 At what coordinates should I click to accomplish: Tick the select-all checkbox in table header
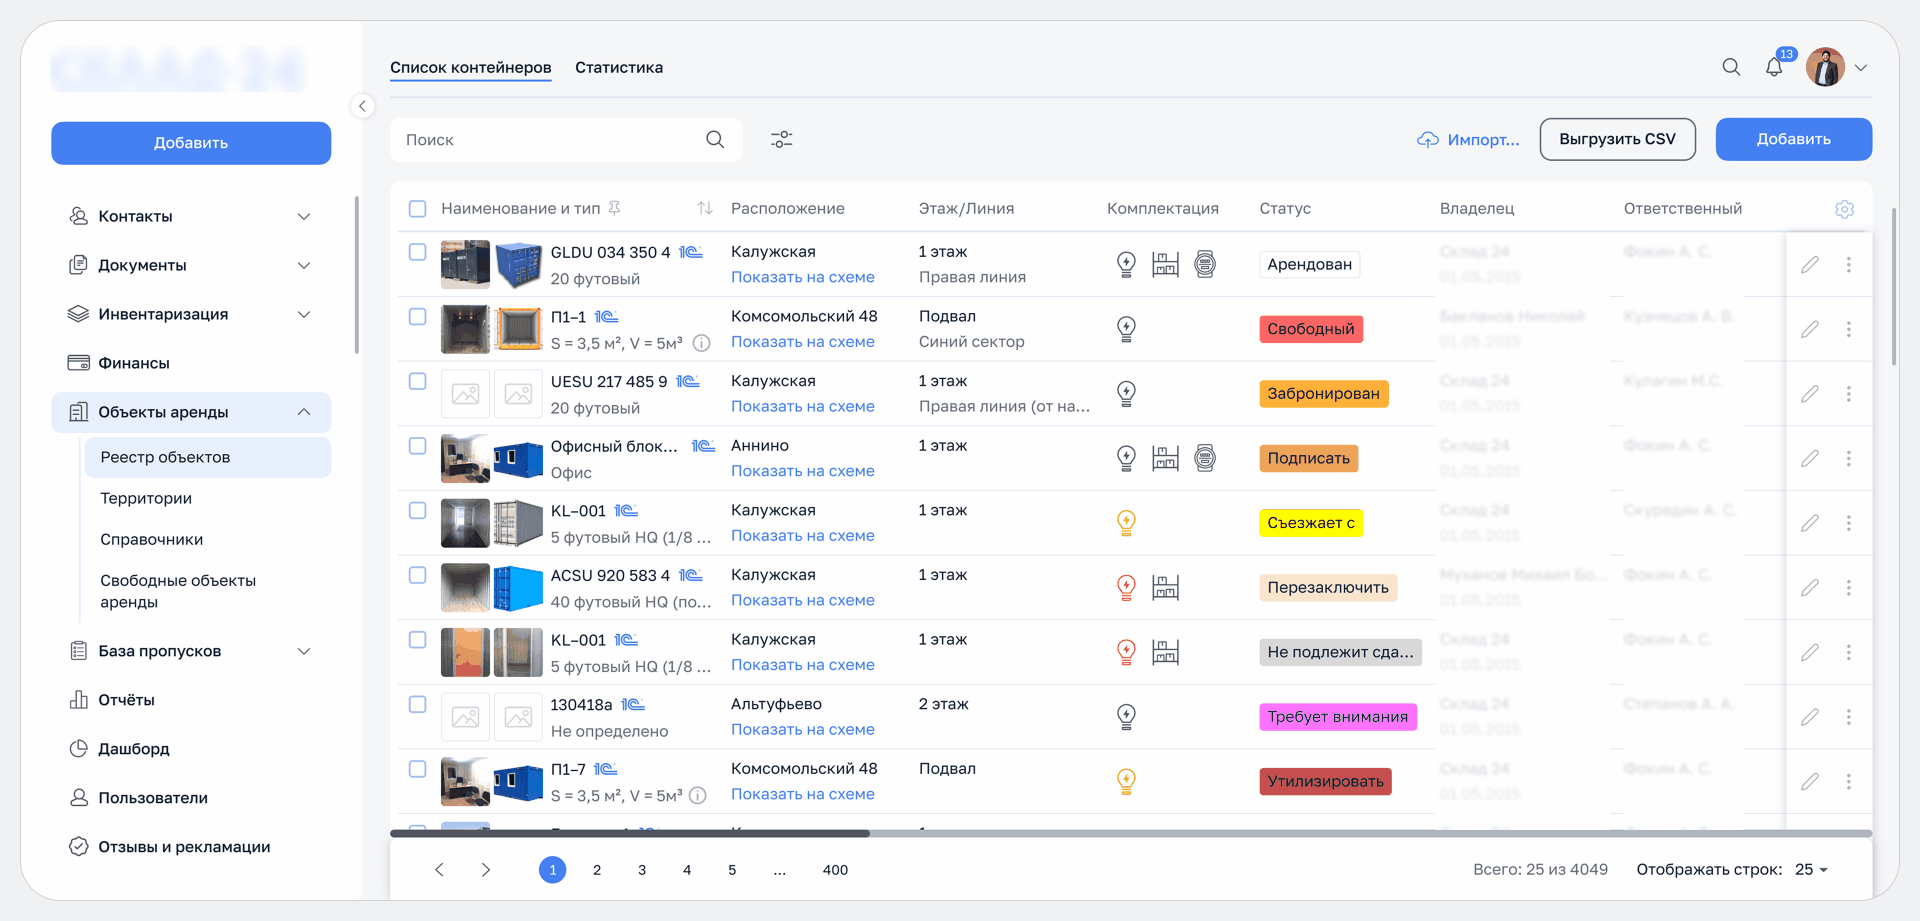418,208
